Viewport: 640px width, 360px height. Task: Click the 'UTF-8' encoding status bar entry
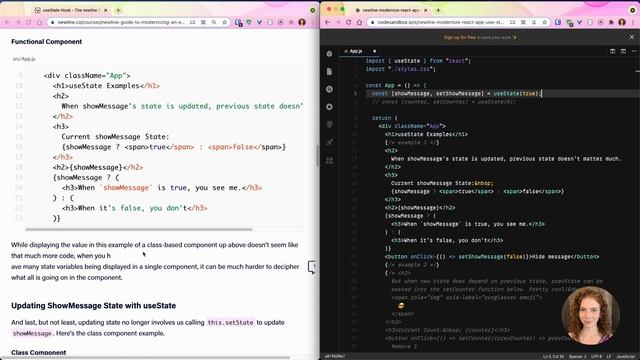click(596, 357)
